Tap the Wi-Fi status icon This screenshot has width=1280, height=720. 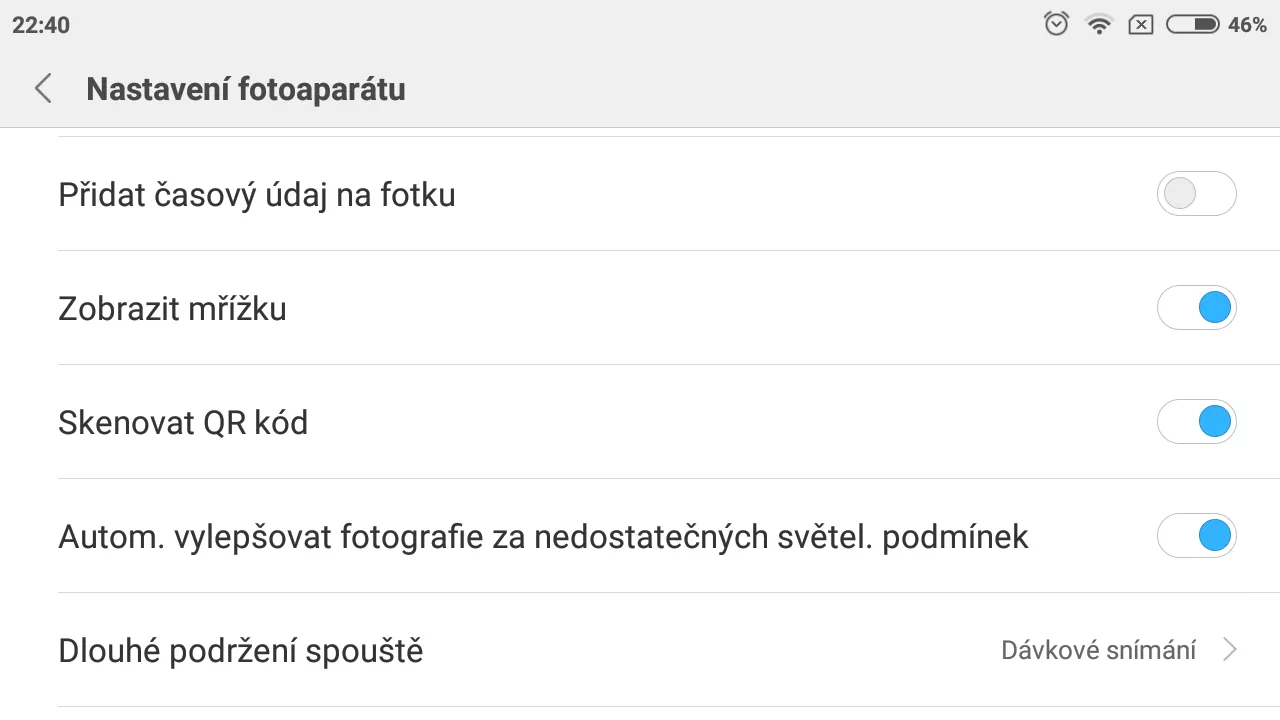click(x=1100, y=25)
